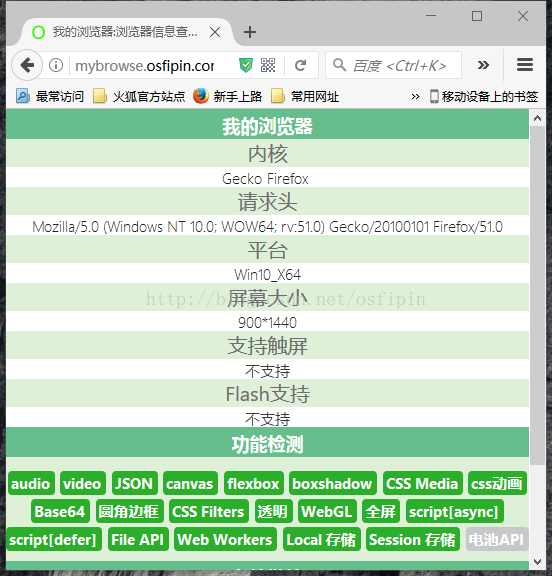552x576 pixels.
Task: Click the 请求头 heading
Action: (267, 202)
